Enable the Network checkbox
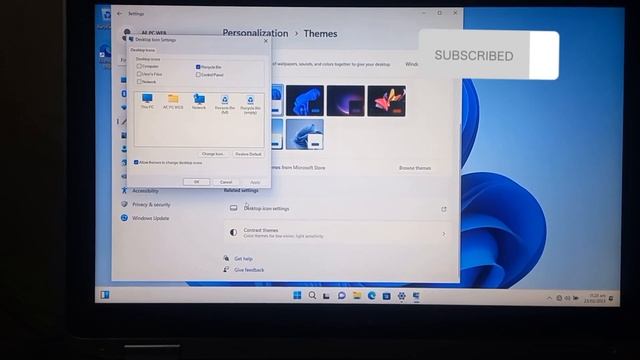 [x=139, y=82]
